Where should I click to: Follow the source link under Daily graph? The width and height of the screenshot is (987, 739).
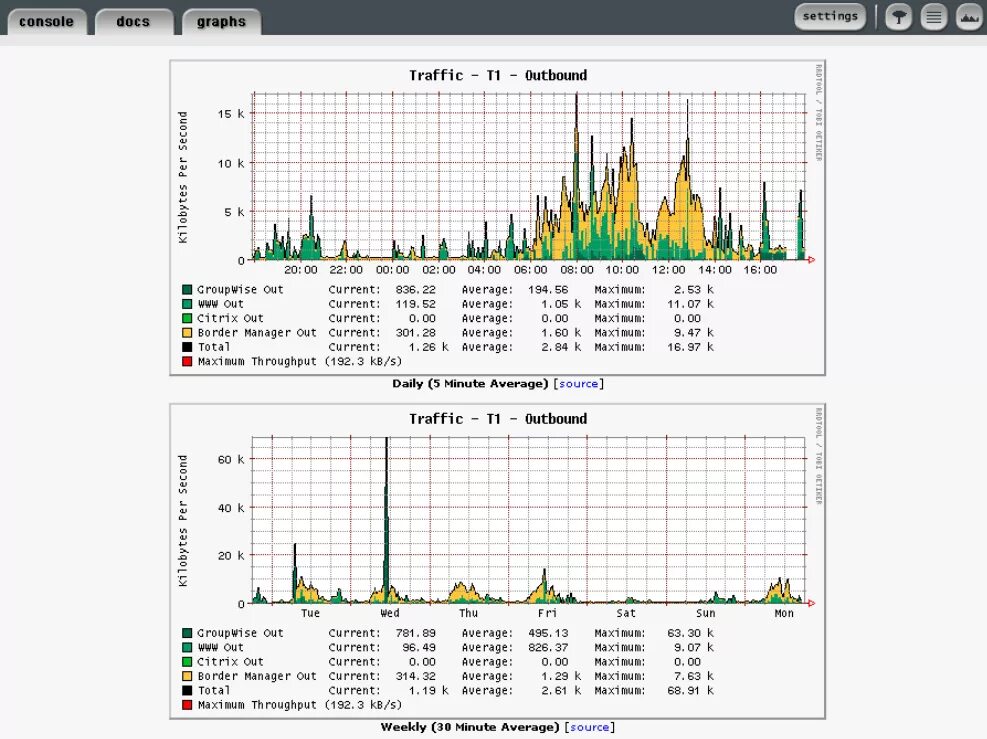coord(578,383)
